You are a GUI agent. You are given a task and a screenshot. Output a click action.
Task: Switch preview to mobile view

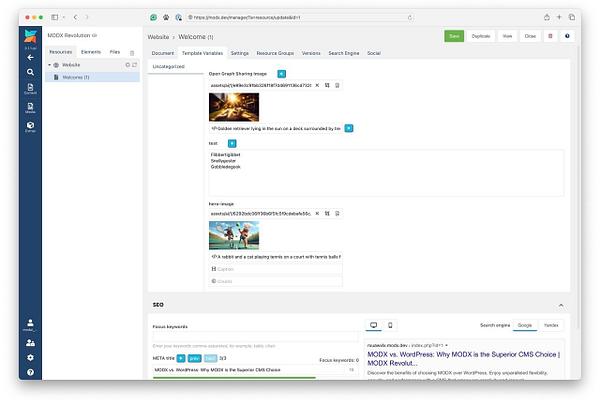click(x=390, y=325)
